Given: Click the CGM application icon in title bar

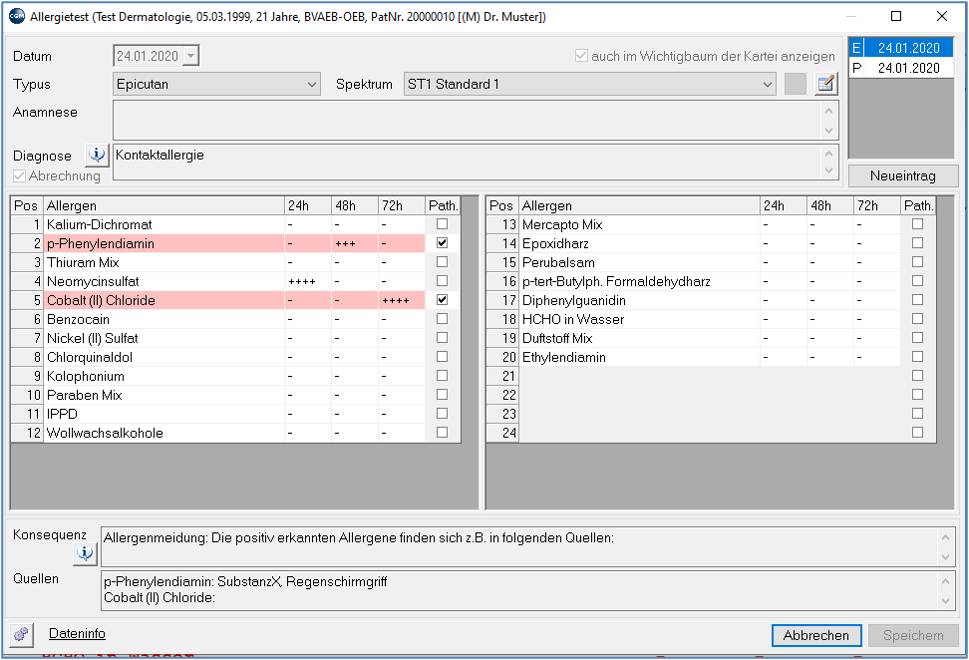Looking at the screenshot, I should click(17, 17).
